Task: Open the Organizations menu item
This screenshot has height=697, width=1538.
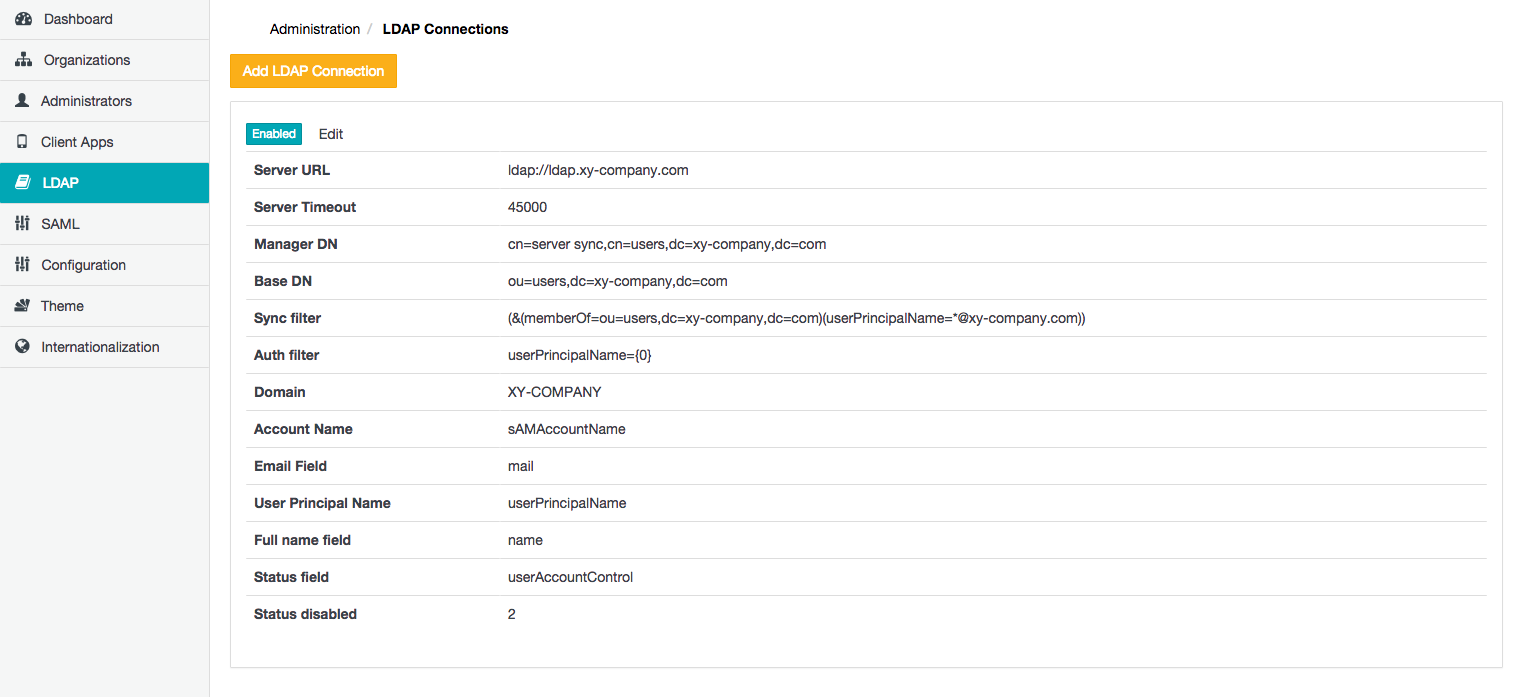Action: click(x=87, y=60)
